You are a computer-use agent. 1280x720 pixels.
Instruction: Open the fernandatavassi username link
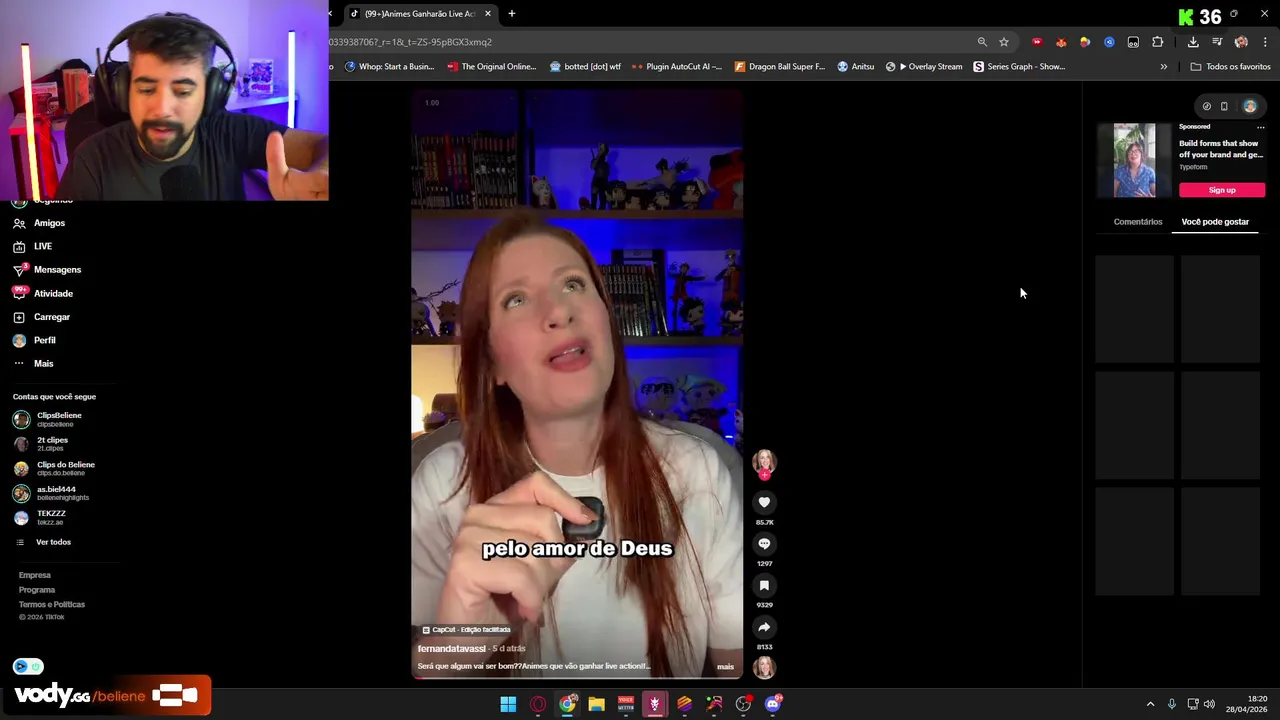(x=451, y=649)
